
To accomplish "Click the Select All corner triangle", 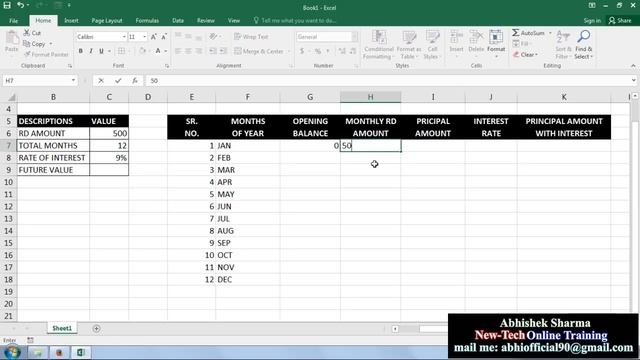I will click(11, 97).
